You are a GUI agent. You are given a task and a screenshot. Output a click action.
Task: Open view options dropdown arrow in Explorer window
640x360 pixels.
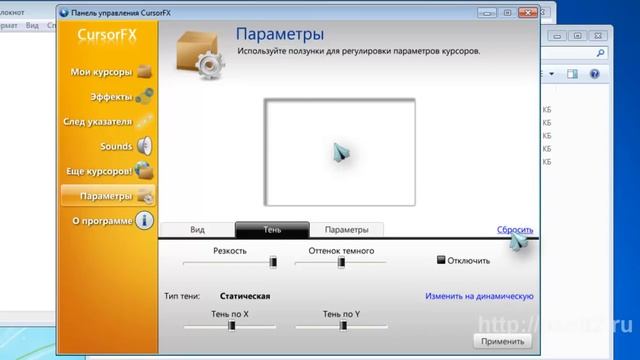[551, 74]
